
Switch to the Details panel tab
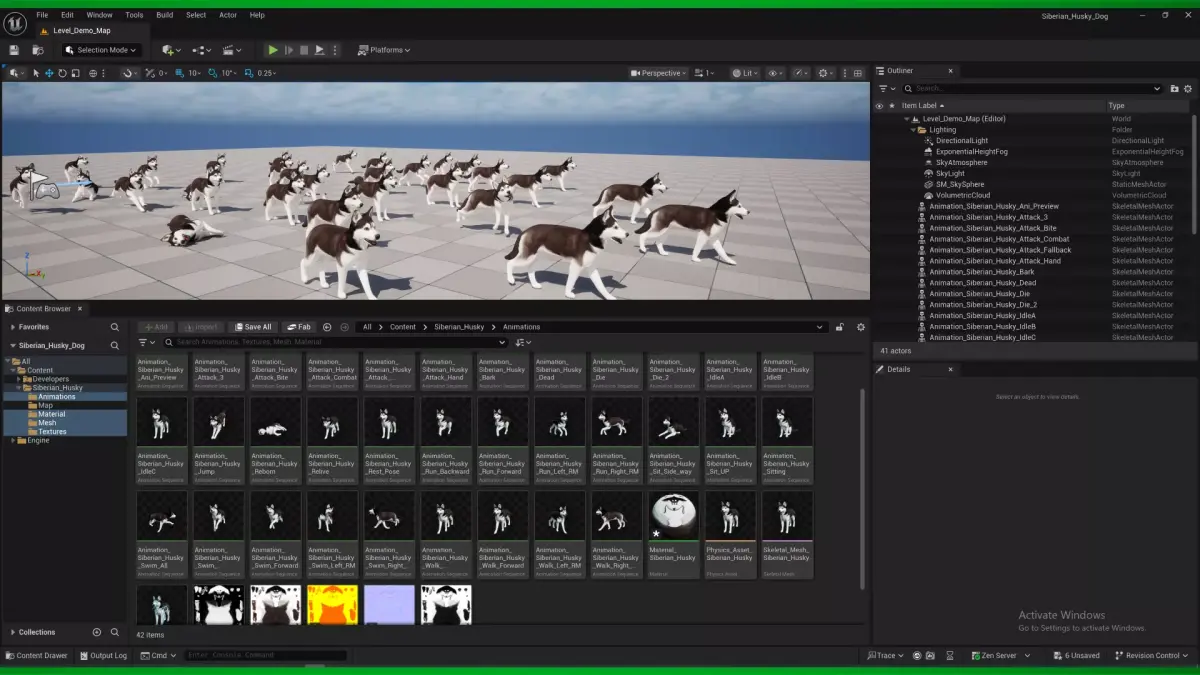point(899,369)
